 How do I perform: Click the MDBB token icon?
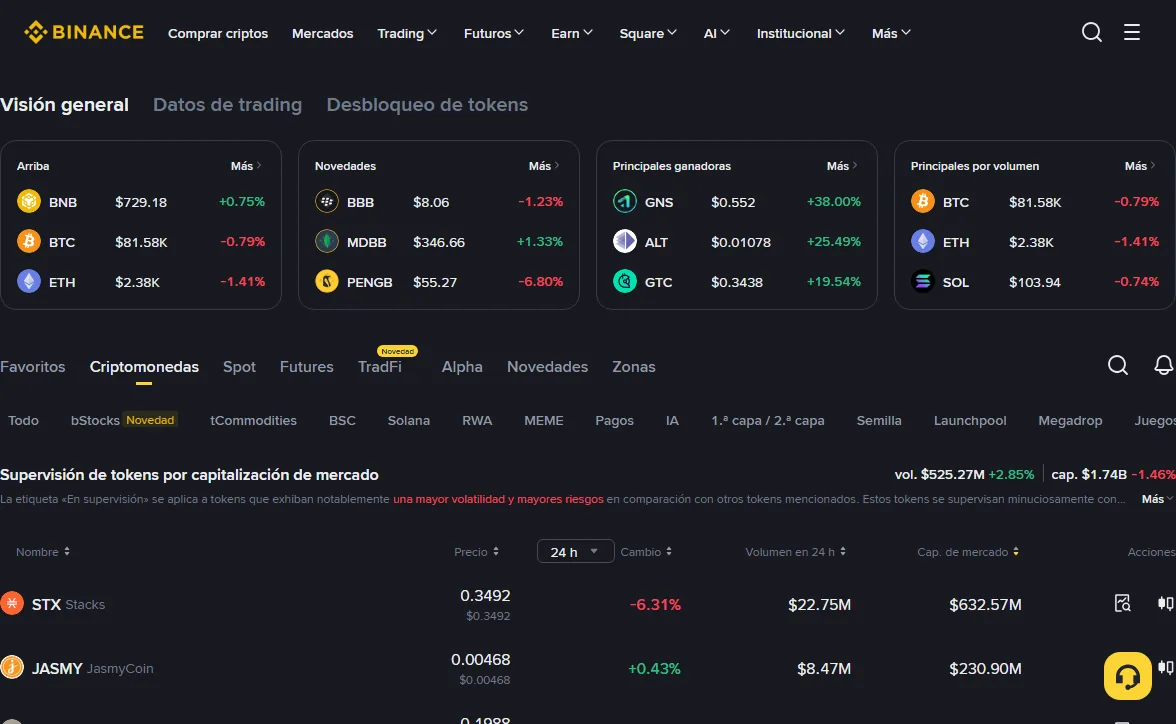326,242
